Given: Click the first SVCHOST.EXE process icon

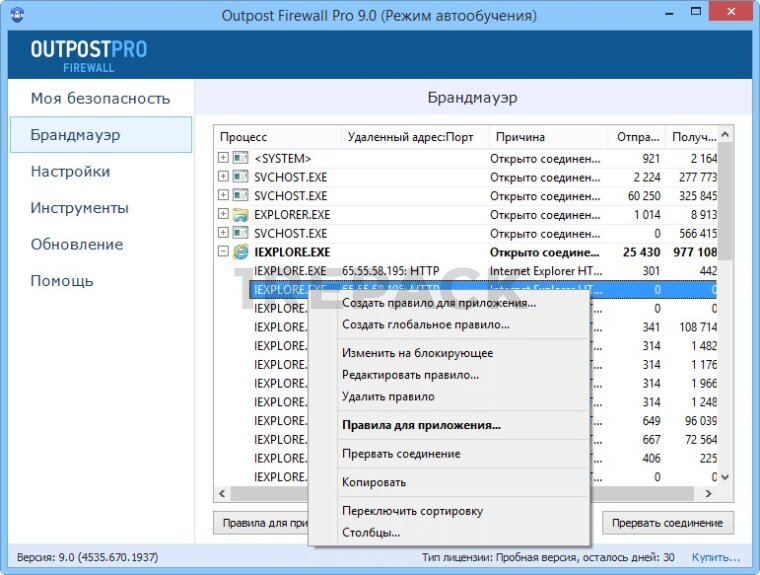Looking at the screenshot, I should (x=240, y=177).
